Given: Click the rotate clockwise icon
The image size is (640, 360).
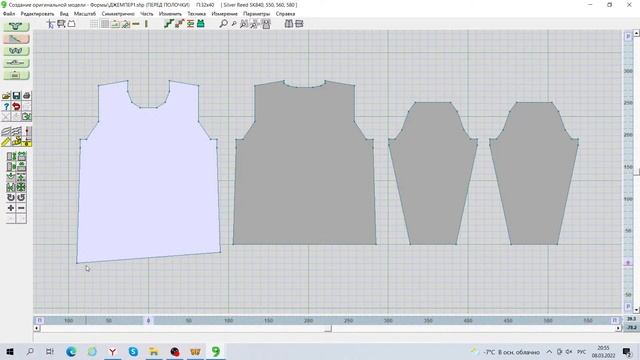Looking at the screenshot, I should [x=21, y=198].
